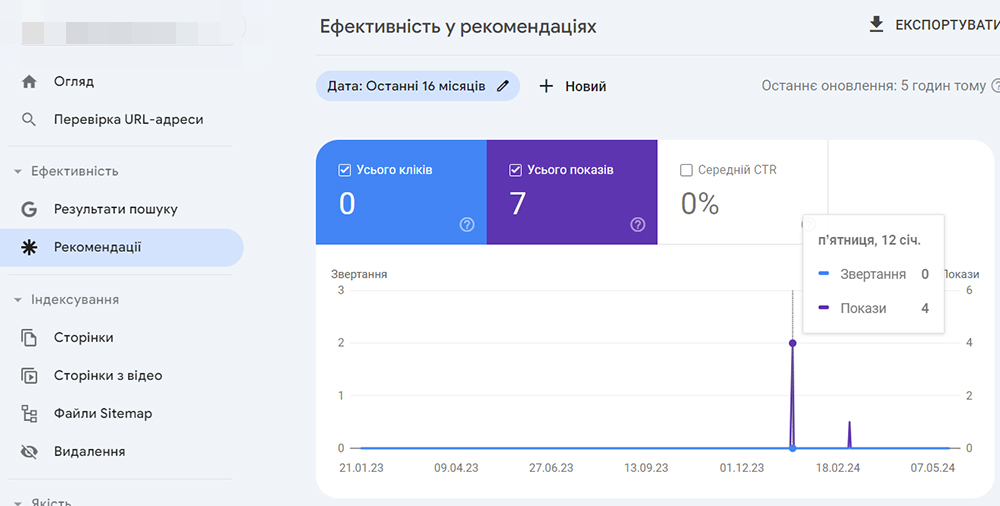This screenshot has height=506, width=1000.
Task: Open the Видалення section
Action: click(x=122, y=452)
